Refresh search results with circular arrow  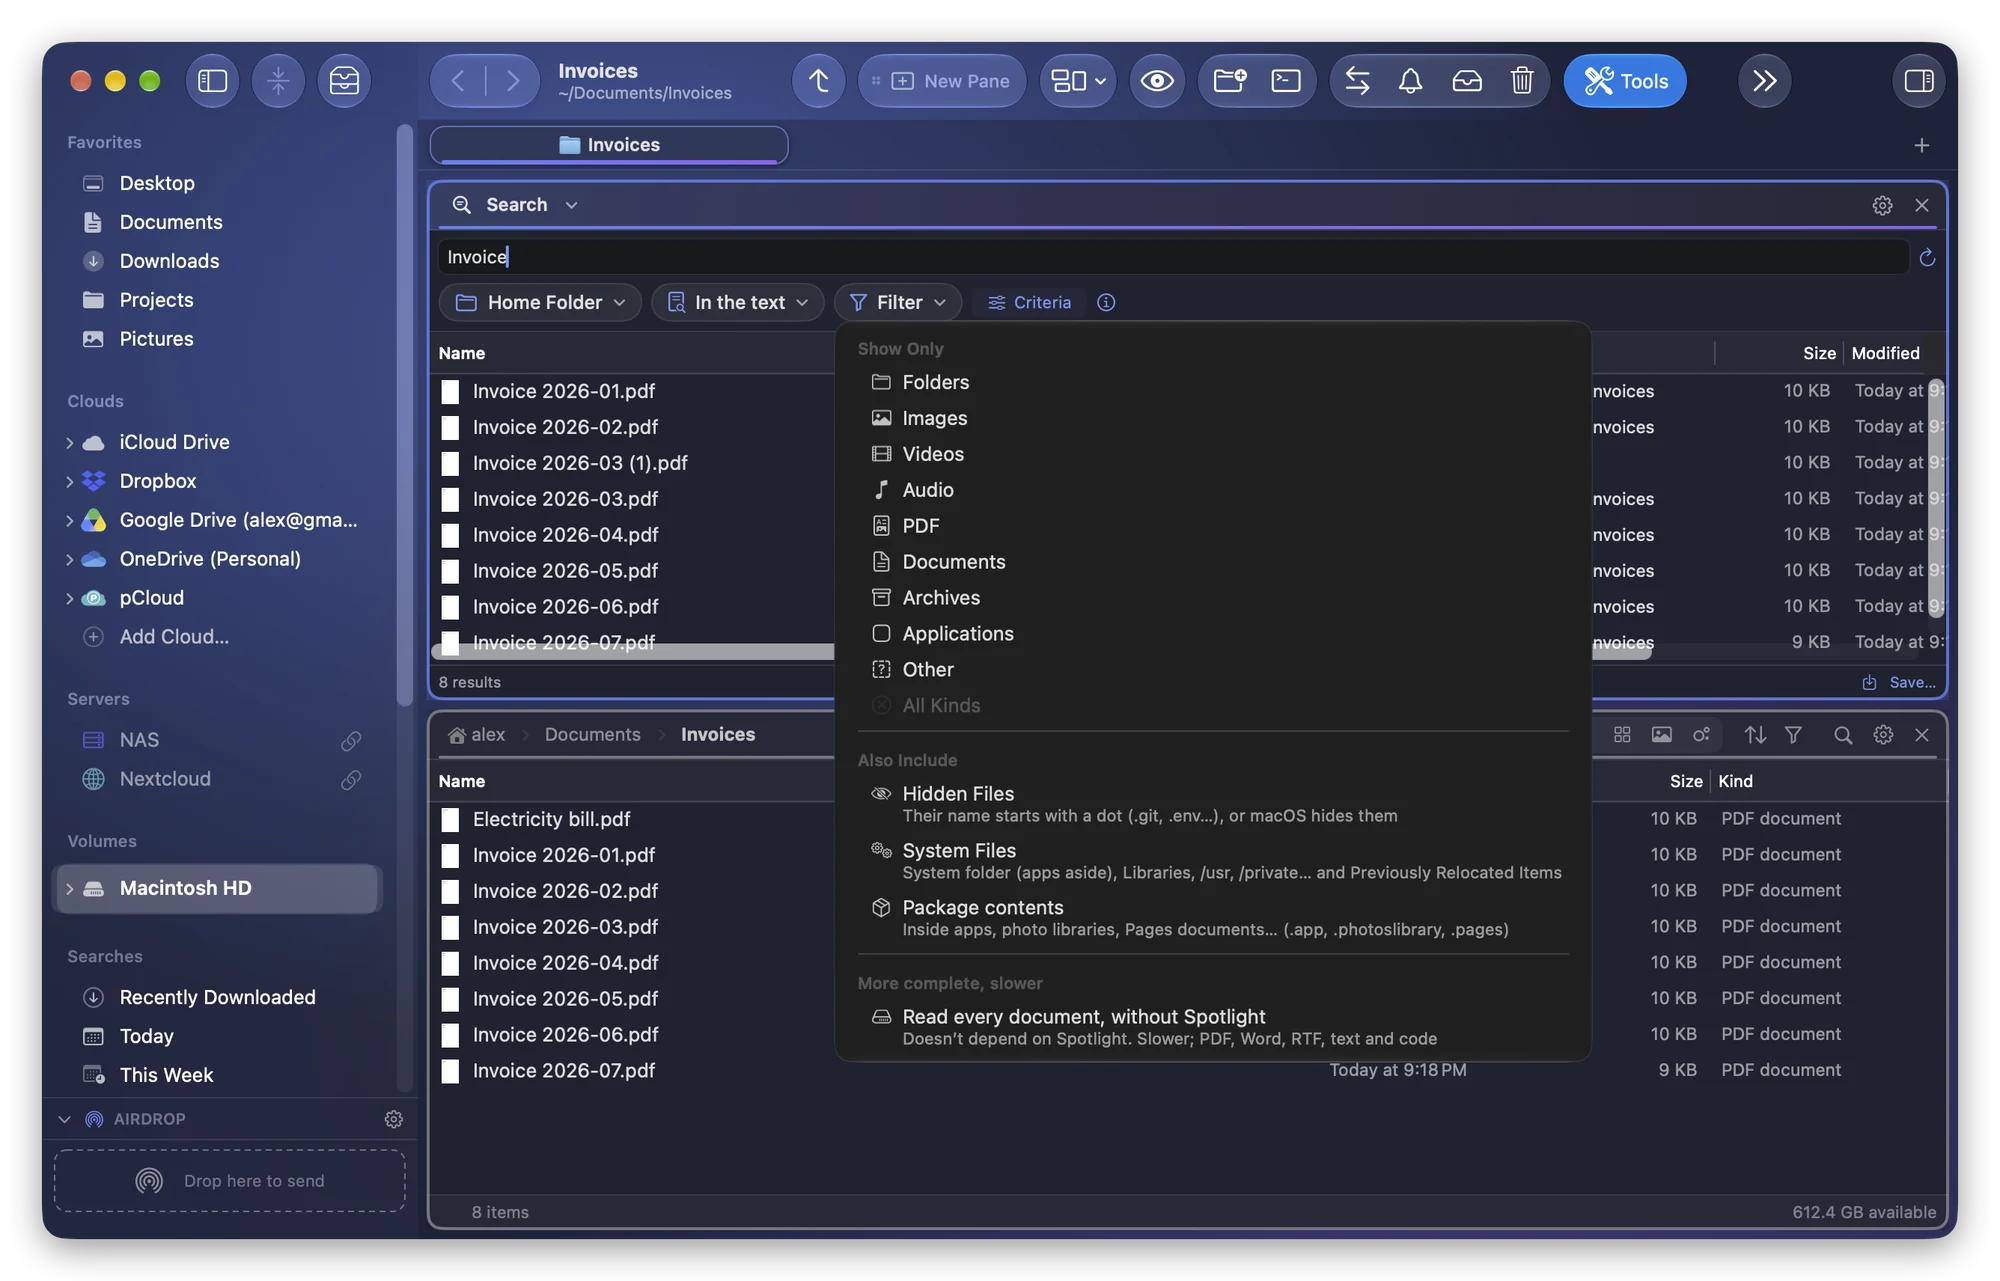pos(1927,258)
